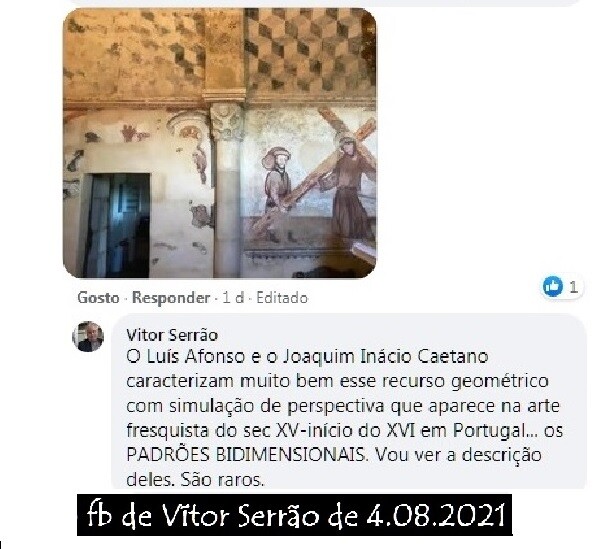Click the Gosto like link
This screenshot has height=549, width=597.
coord(98,298)
